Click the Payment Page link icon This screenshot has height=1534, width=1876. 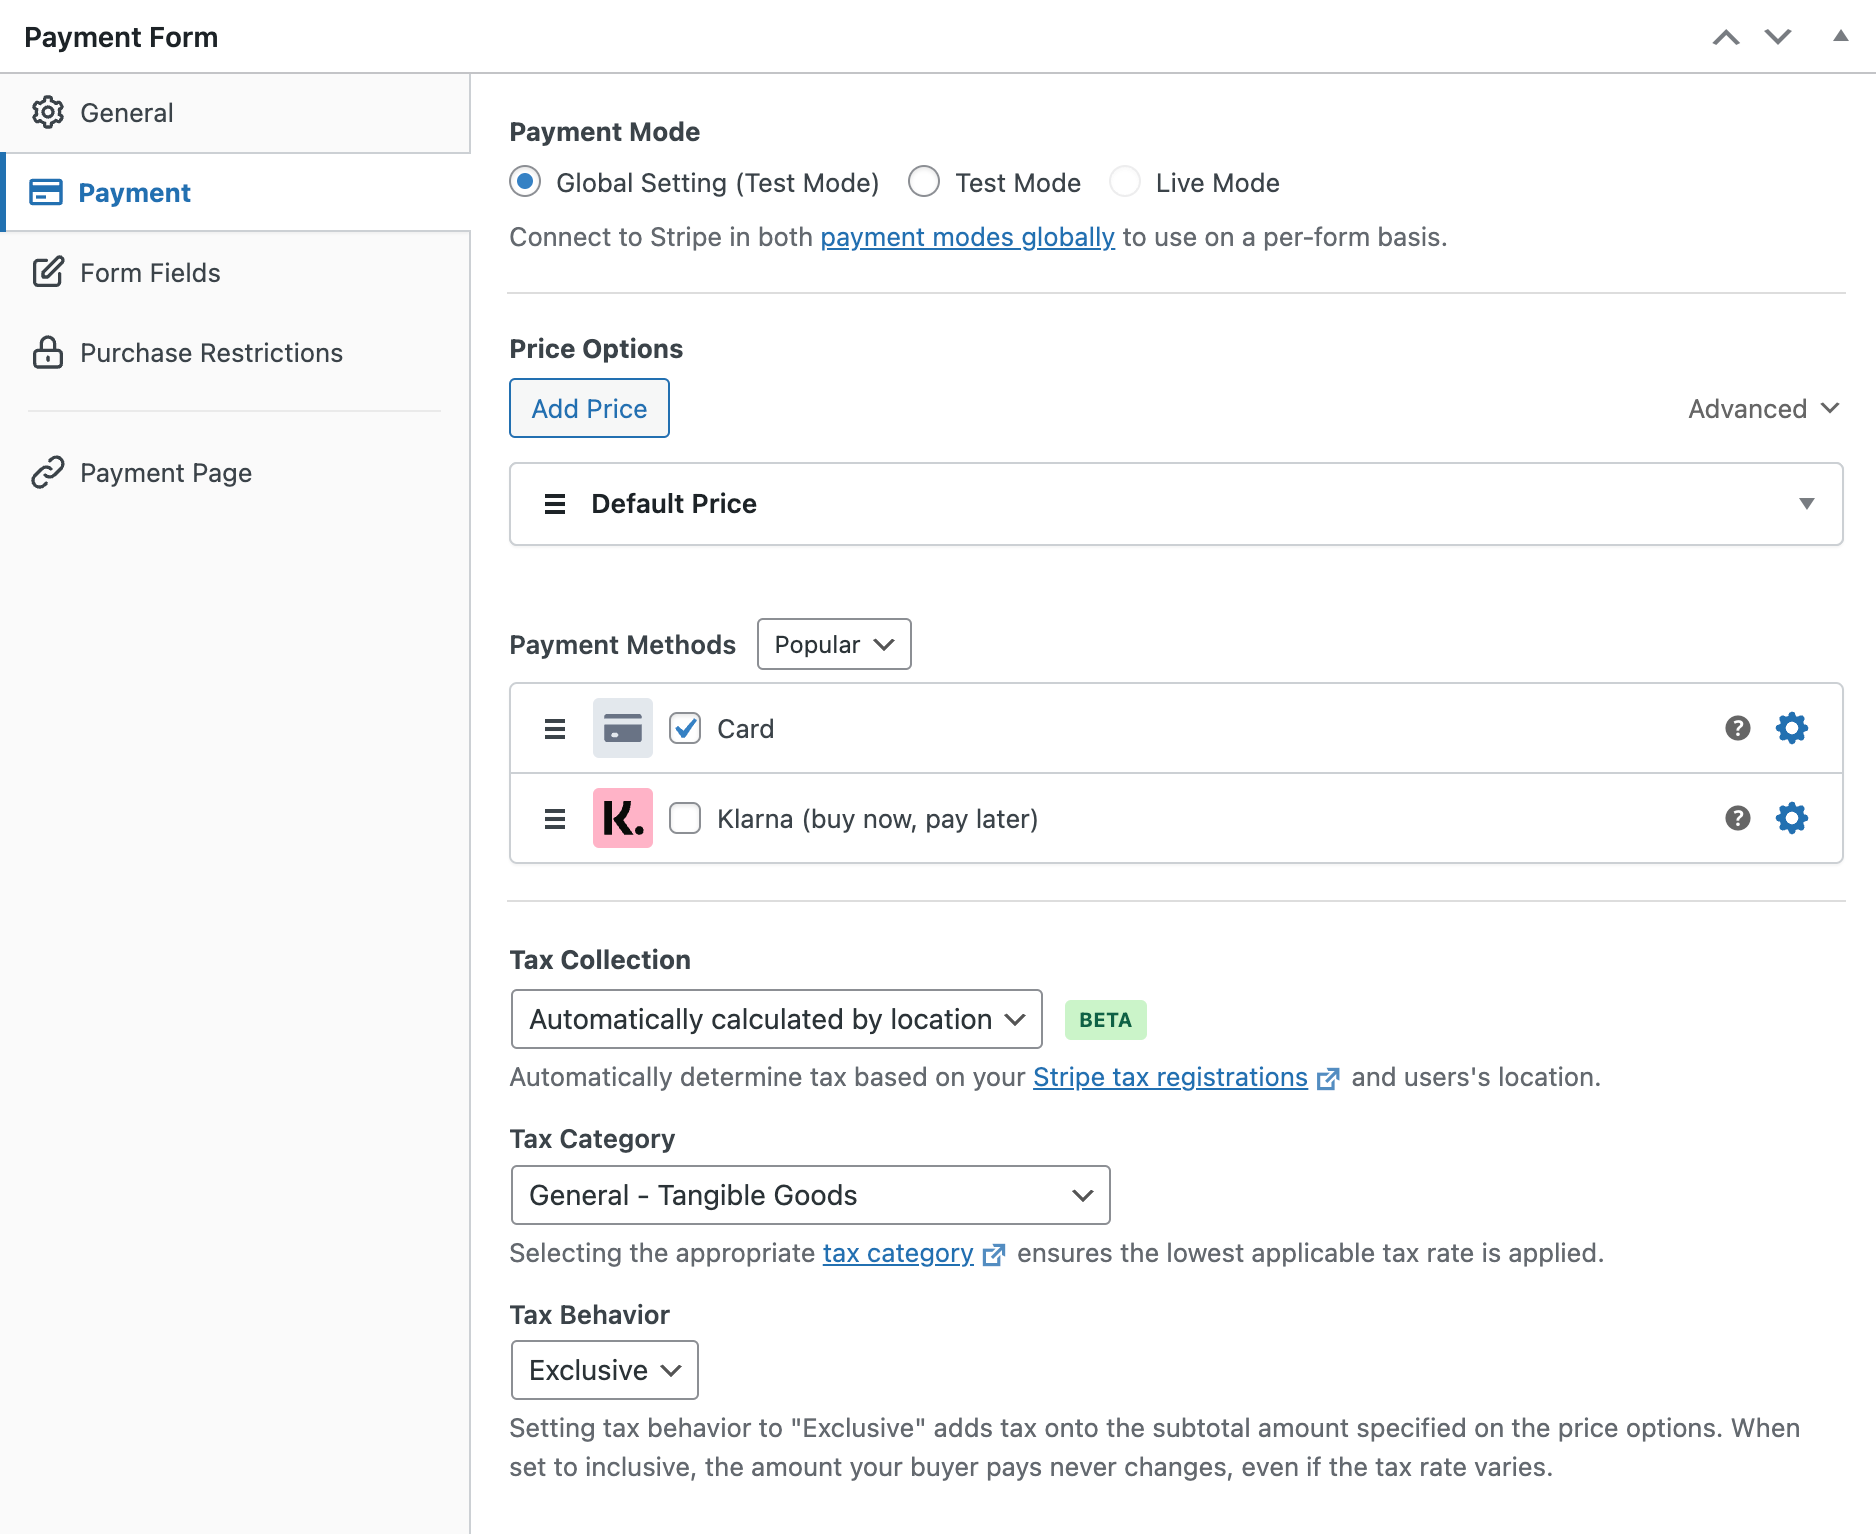click(48, 472)
